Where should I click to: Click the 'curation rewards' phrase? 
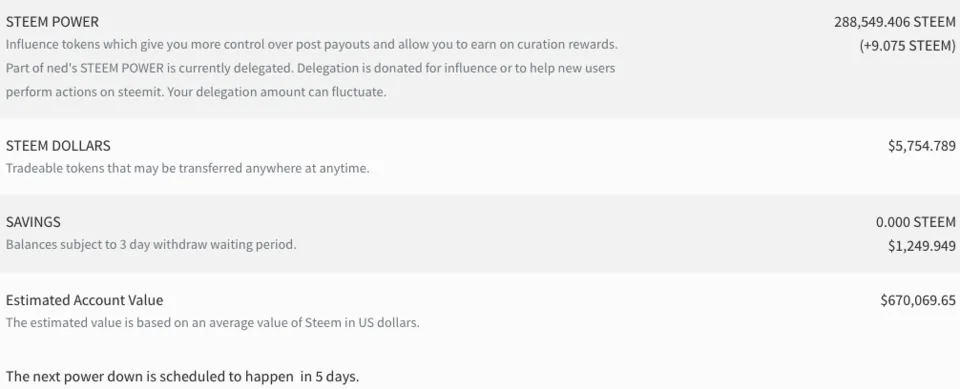coord(567,45)
